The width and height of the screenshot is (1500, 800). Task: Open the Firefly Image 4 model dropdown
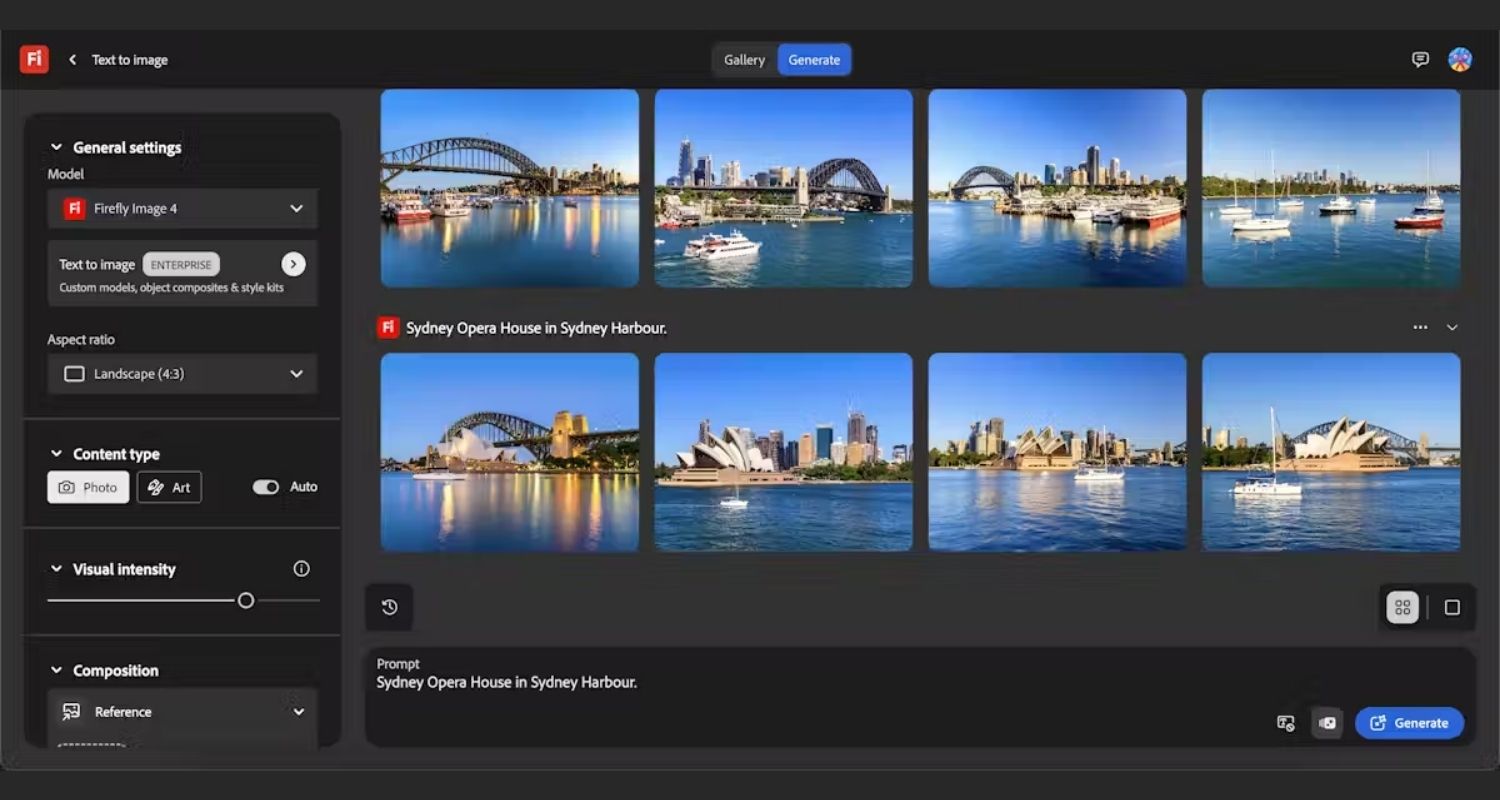tap(183, 209)
